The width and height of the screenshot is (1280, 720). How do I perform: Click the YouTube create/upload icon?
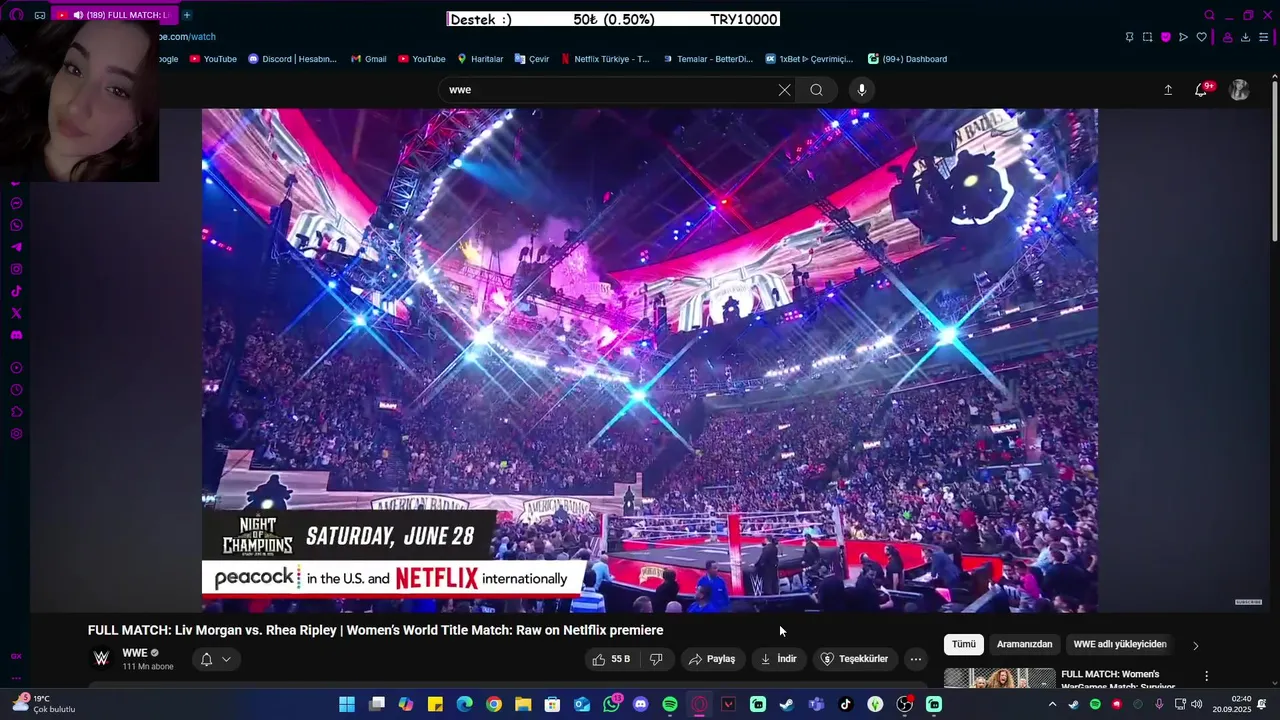click(1167, 90)
